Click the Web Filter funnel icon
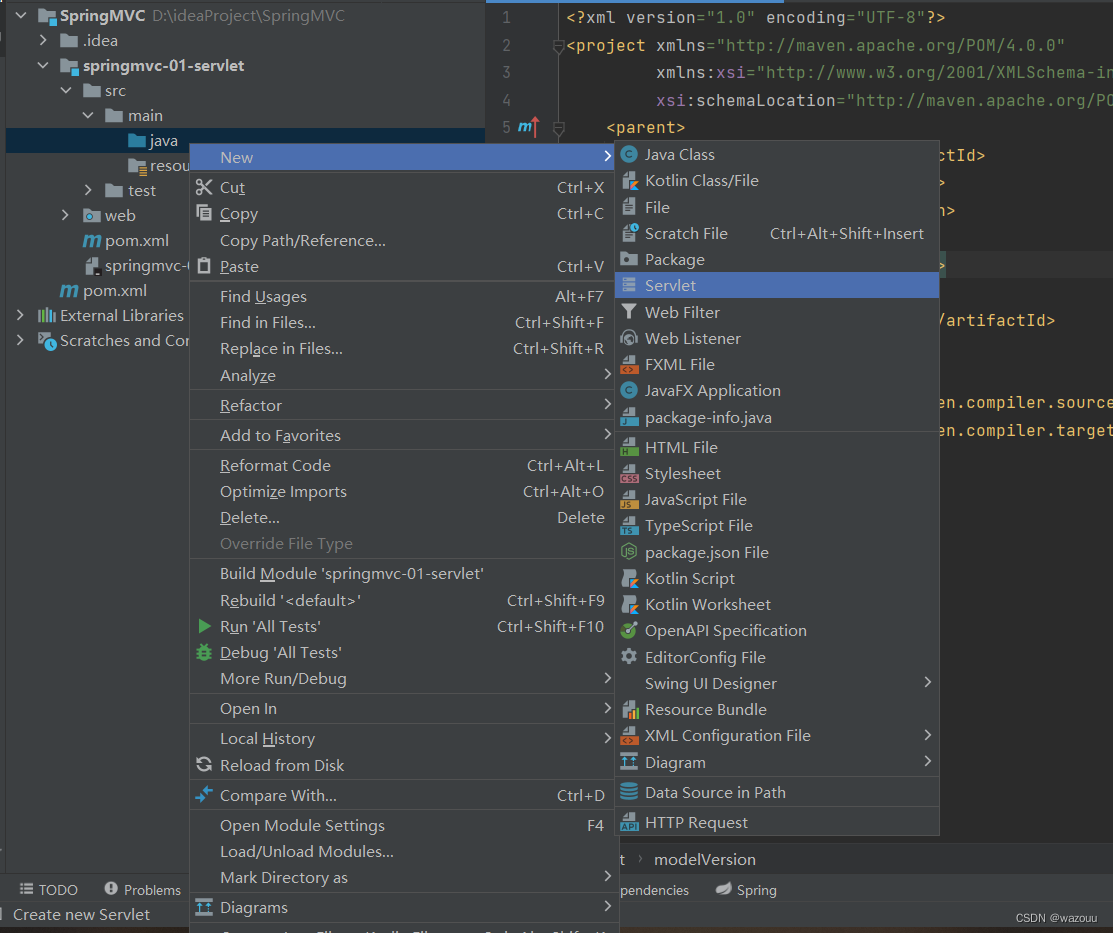1113x933 pixels. (x=629, y=312)
